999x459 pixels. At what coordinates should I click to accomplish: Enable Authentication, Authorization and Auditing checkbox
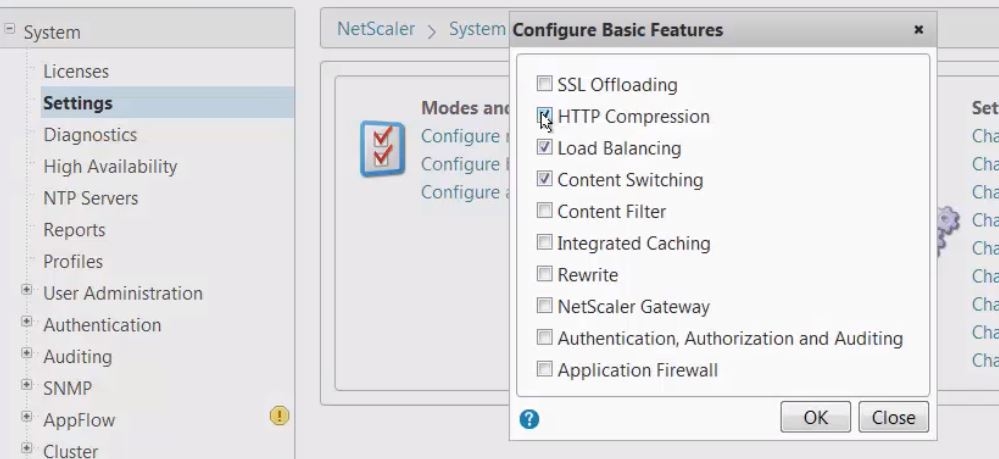click(x=544, y=337)
